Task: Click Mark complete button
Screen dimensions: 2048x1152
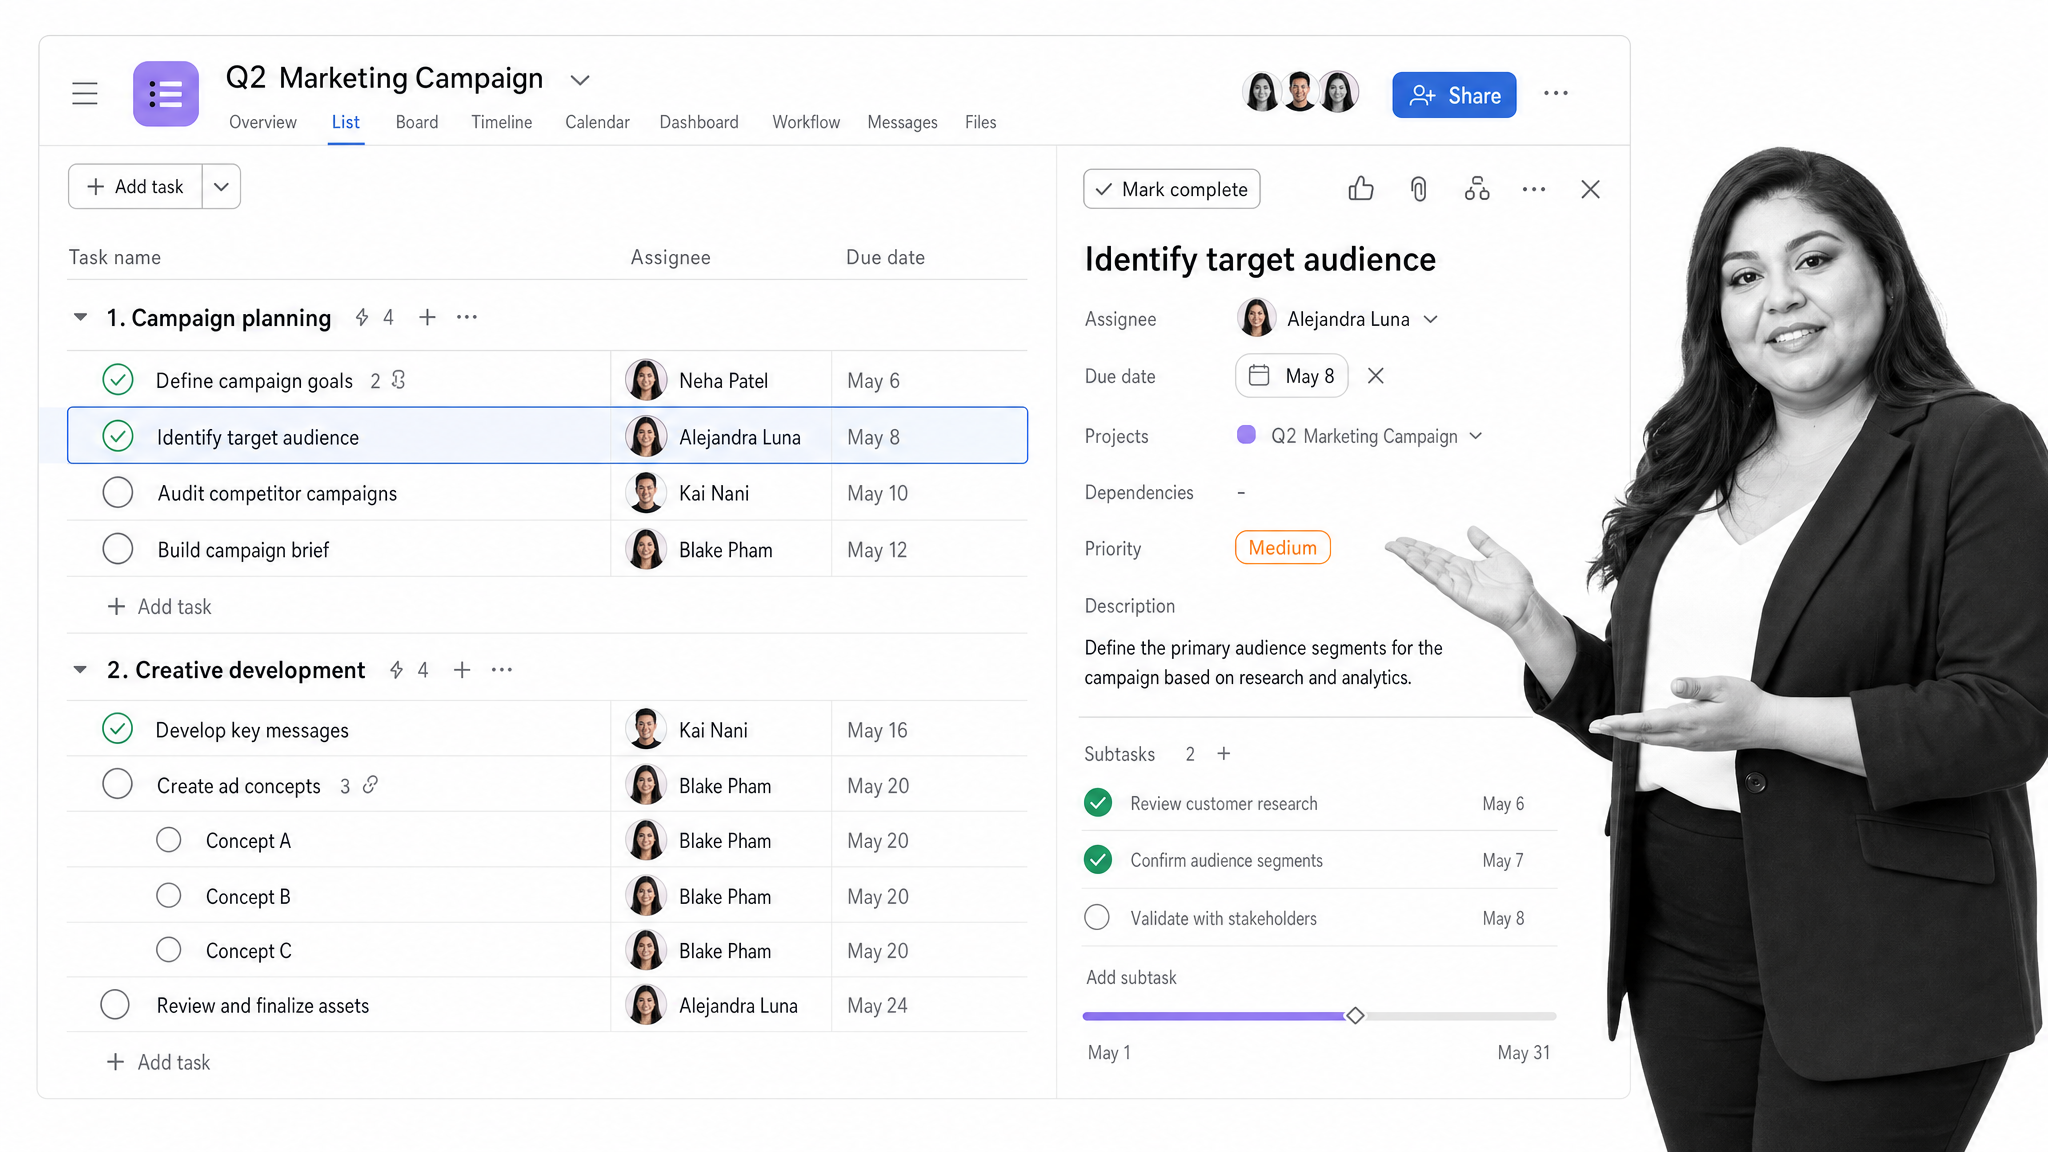Action: click(1172, 189)
